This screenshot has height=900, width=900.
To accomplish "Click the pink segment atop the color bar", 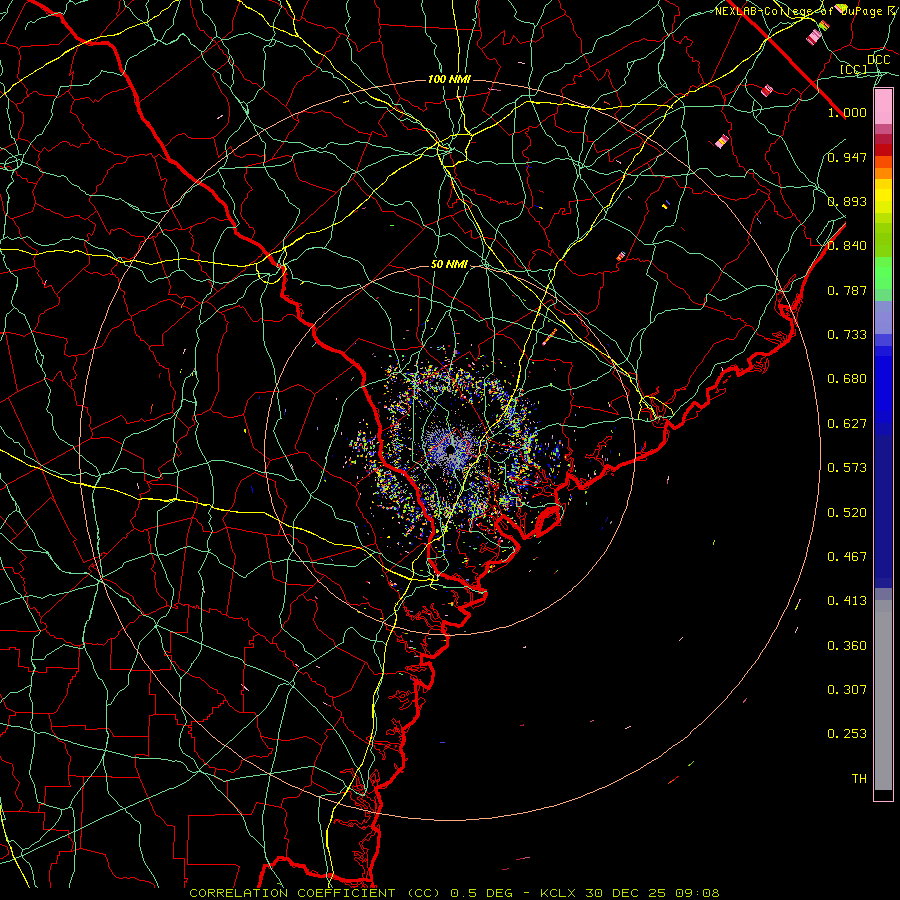I will click(883, 106).
